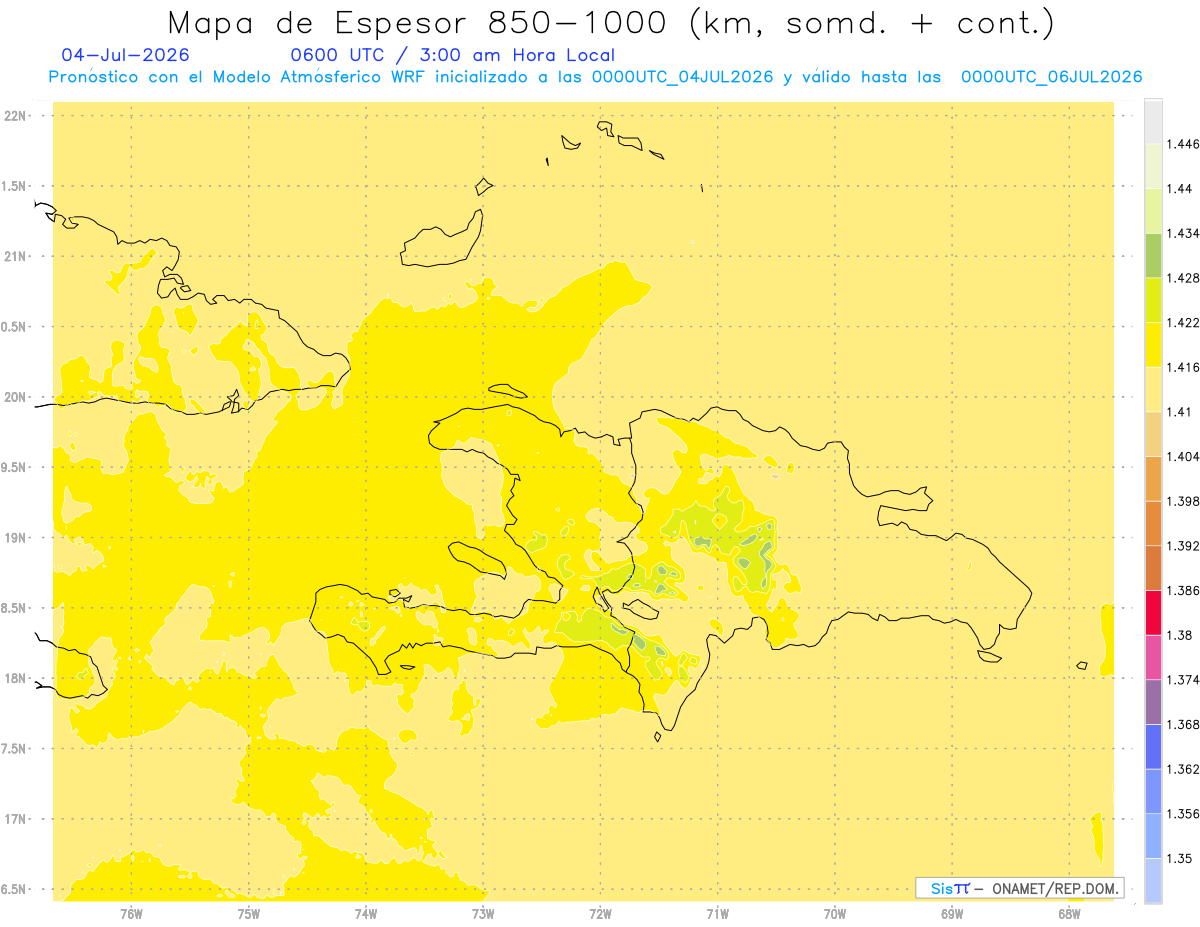Click the 73W longitude axis label
Image resolution: width=1200 pixels, height=927 pixels.
click(x=483, y=913)
